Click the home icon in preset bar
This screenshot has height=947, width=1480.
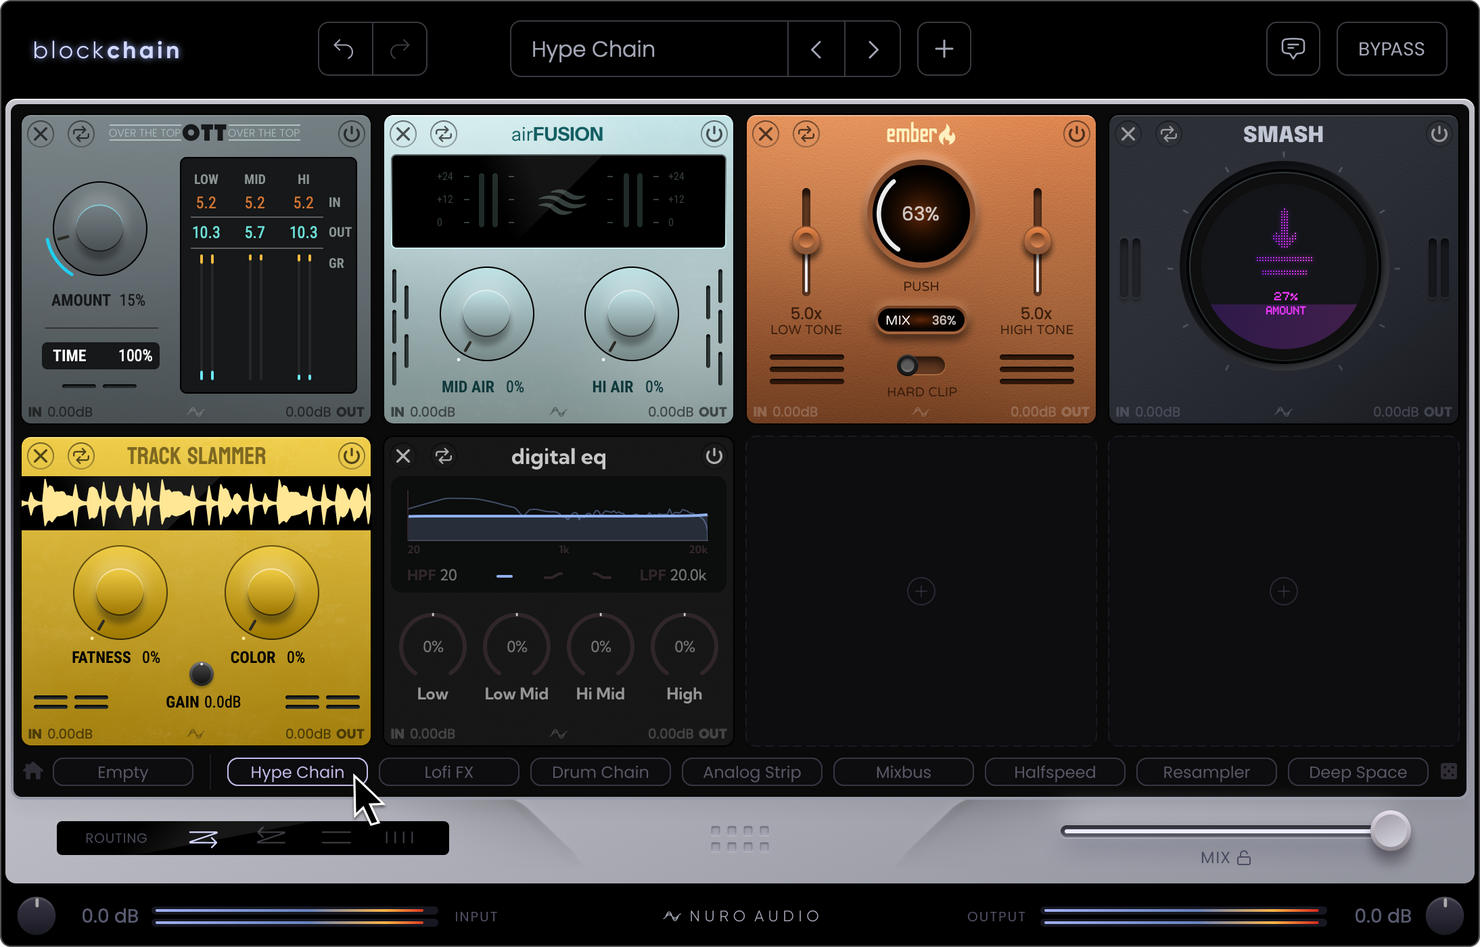[33, 771]
